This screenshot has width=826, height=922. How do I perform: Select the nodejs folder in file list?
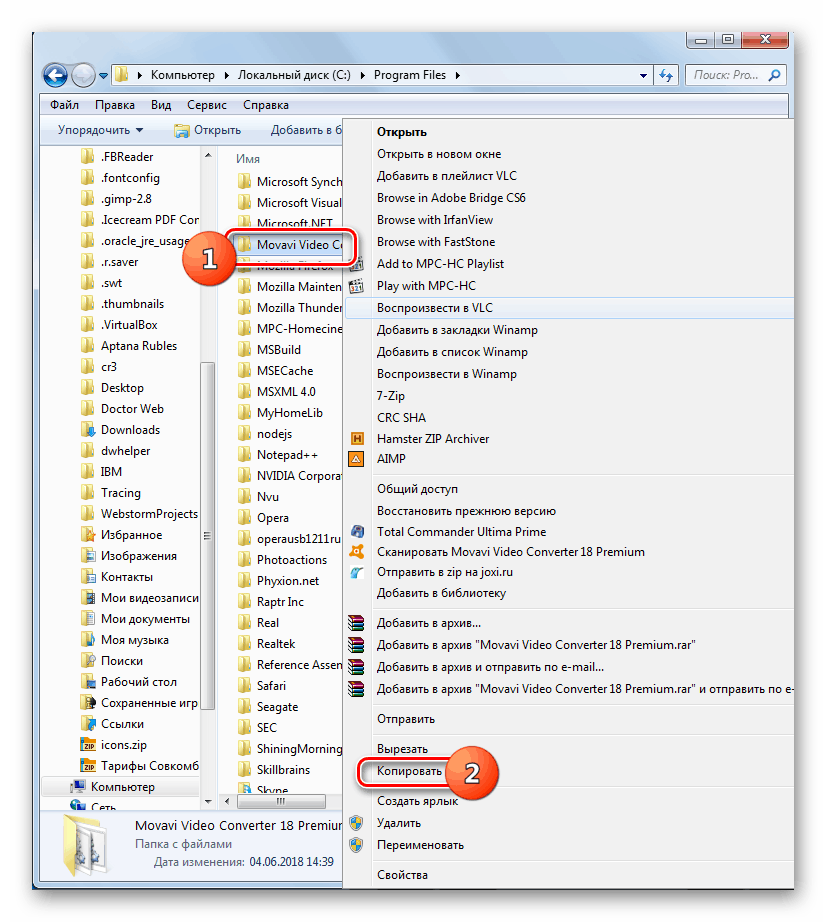click(274, 434)
